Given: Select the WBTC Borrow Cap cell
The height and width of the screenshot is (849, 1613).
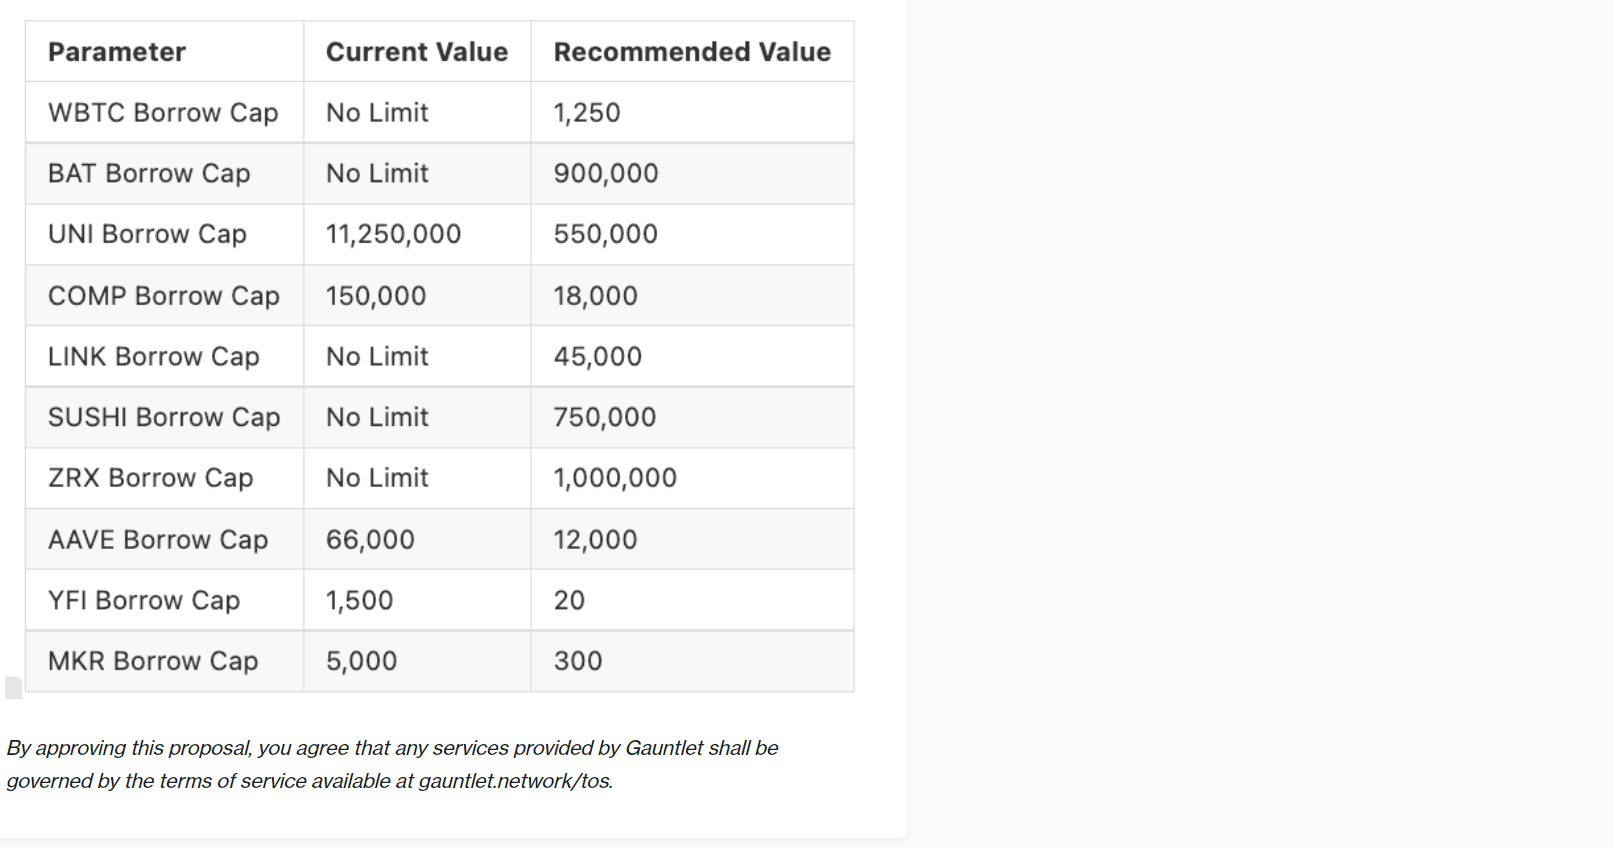Looking at the screenshot, I should pyautogui.click(x=163, y=113).
